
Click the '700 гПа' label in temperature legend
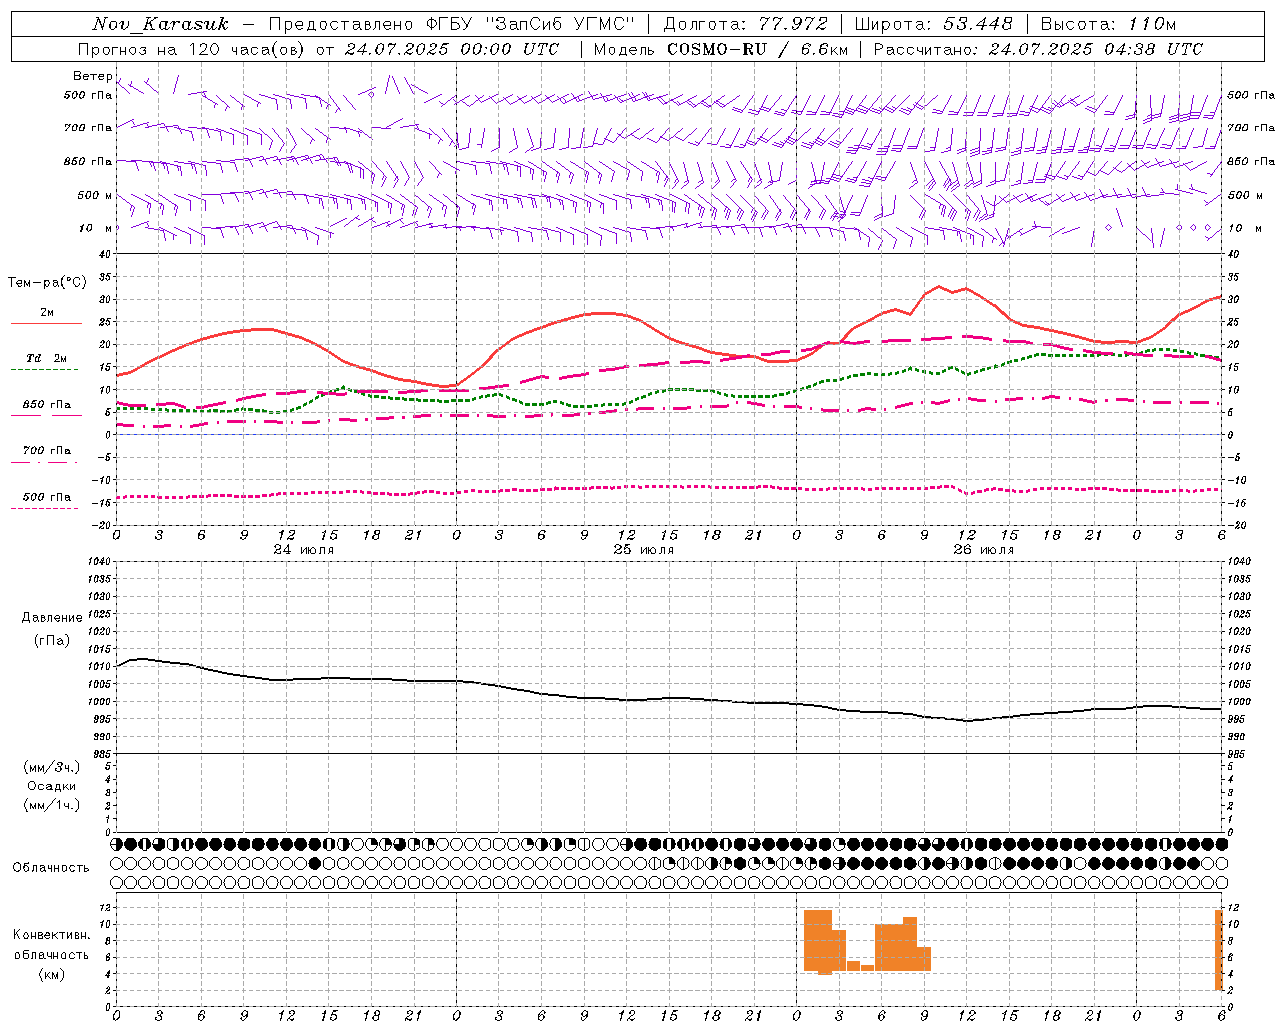point(47,451)
